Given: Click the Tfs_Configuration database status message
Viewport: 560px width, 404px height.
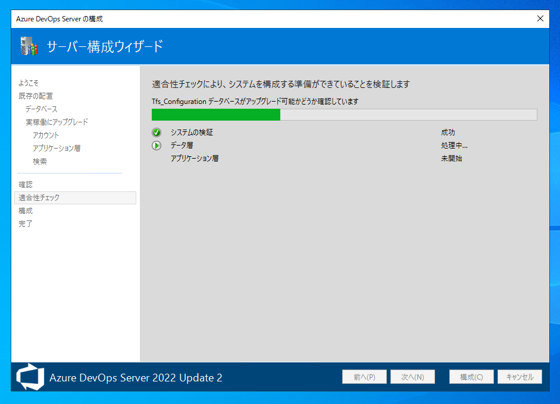Looking at the screenshot, I should click(x=255, y=101).
